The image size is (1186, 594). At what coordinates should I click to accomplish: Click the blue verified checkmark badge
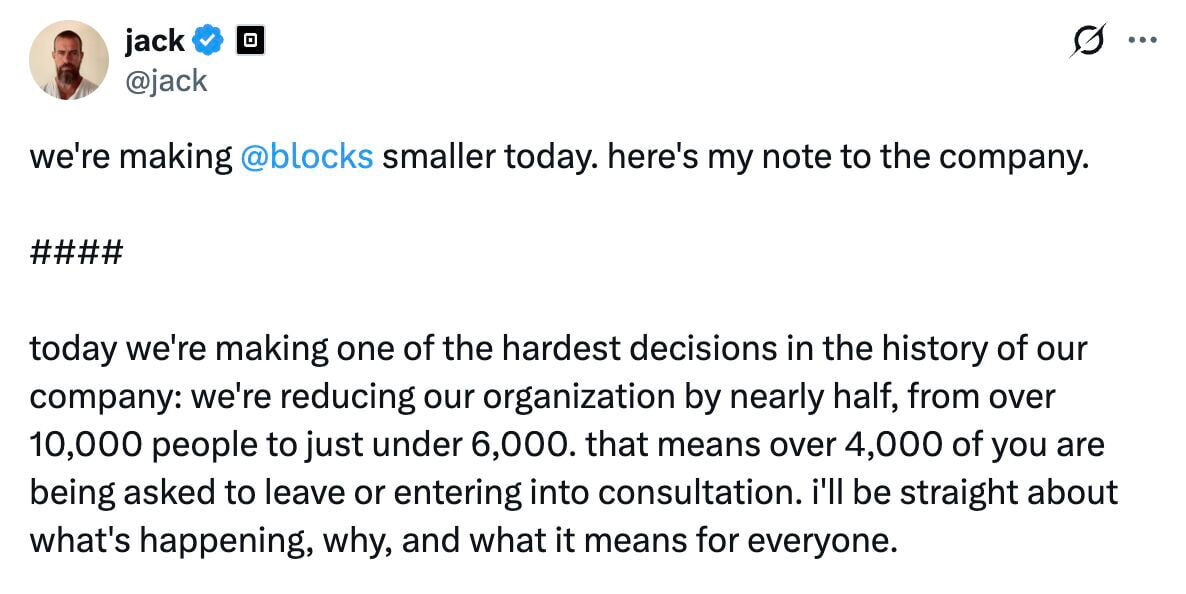click(208, 42)
